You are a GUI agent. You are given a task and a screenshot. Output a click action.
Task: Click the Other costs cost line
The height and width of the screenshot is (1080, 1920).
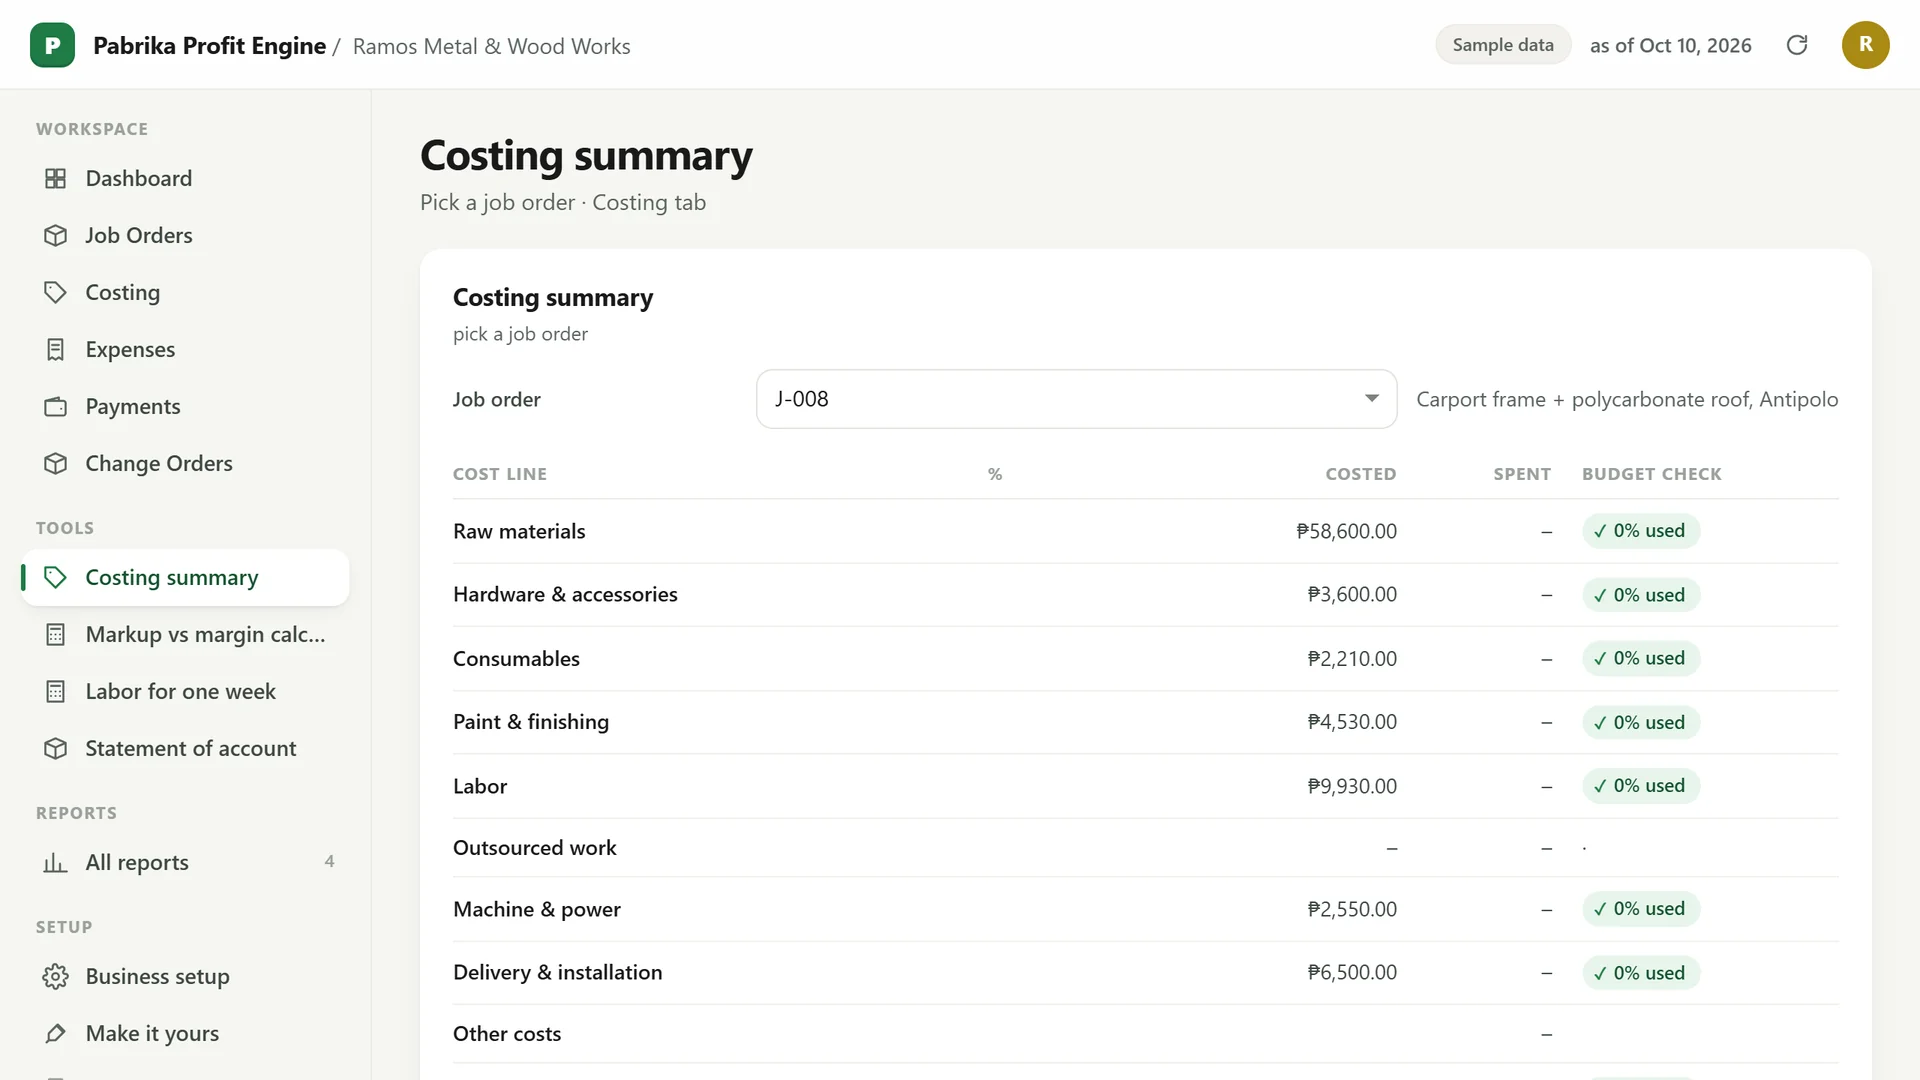(507, 1034)
